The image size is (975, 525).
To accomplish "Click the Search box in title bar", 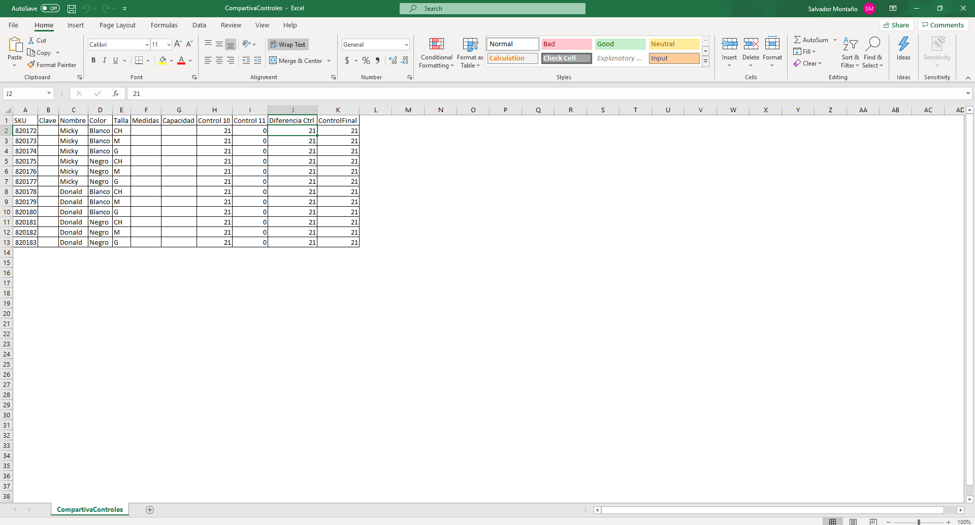I will click(x=492, y=9).
